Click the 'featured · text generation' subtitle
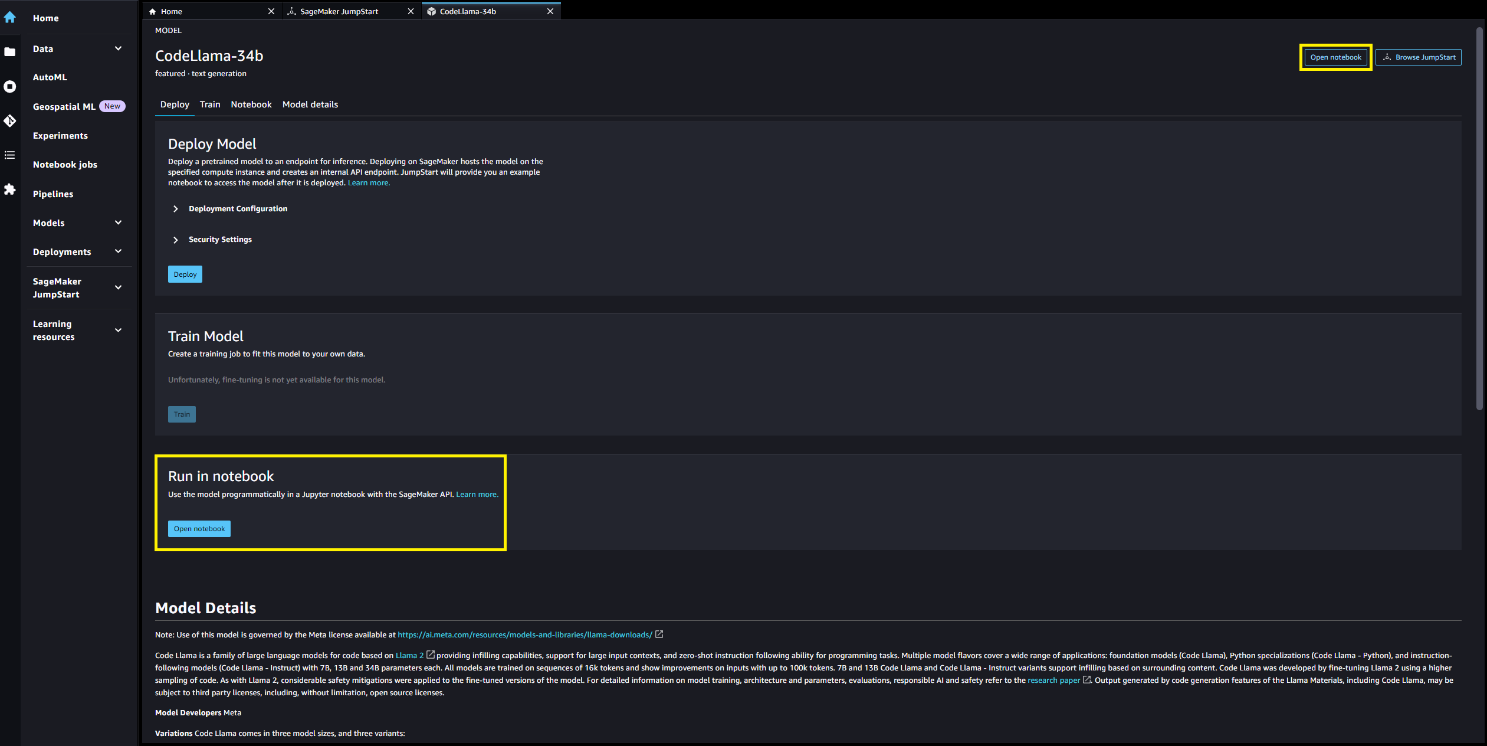This screenshot has width=1487, height=746. [201, 74]
